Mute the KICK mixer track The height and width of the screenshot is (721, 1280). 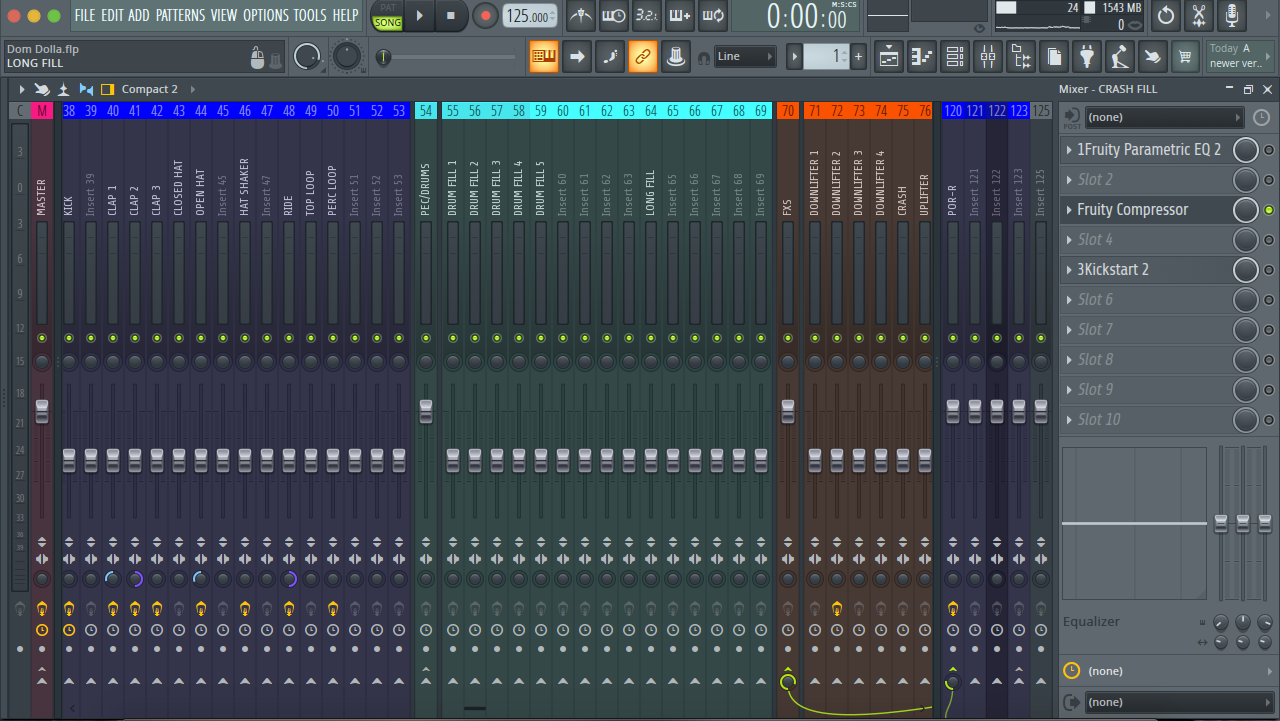tap(69, 338)
